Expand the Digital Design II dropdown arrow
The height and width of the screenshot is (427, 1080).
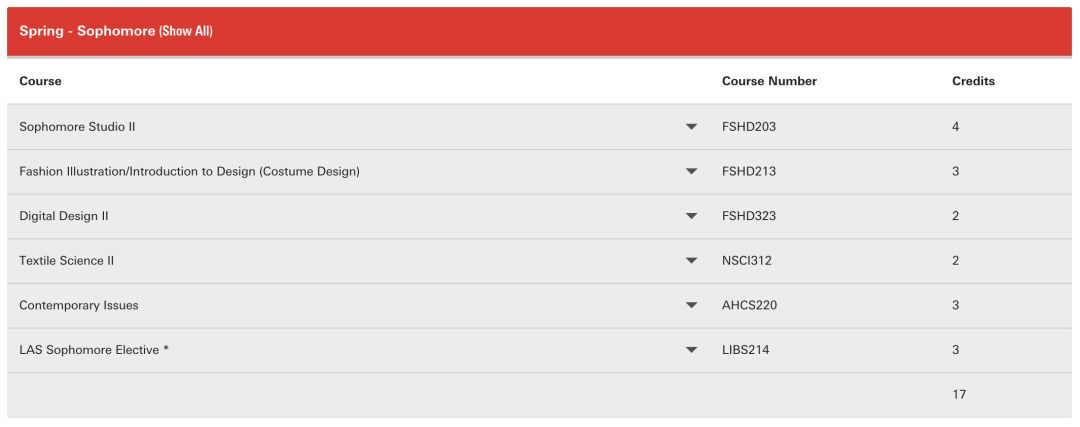pyautogui.click(x=691, y=216)
